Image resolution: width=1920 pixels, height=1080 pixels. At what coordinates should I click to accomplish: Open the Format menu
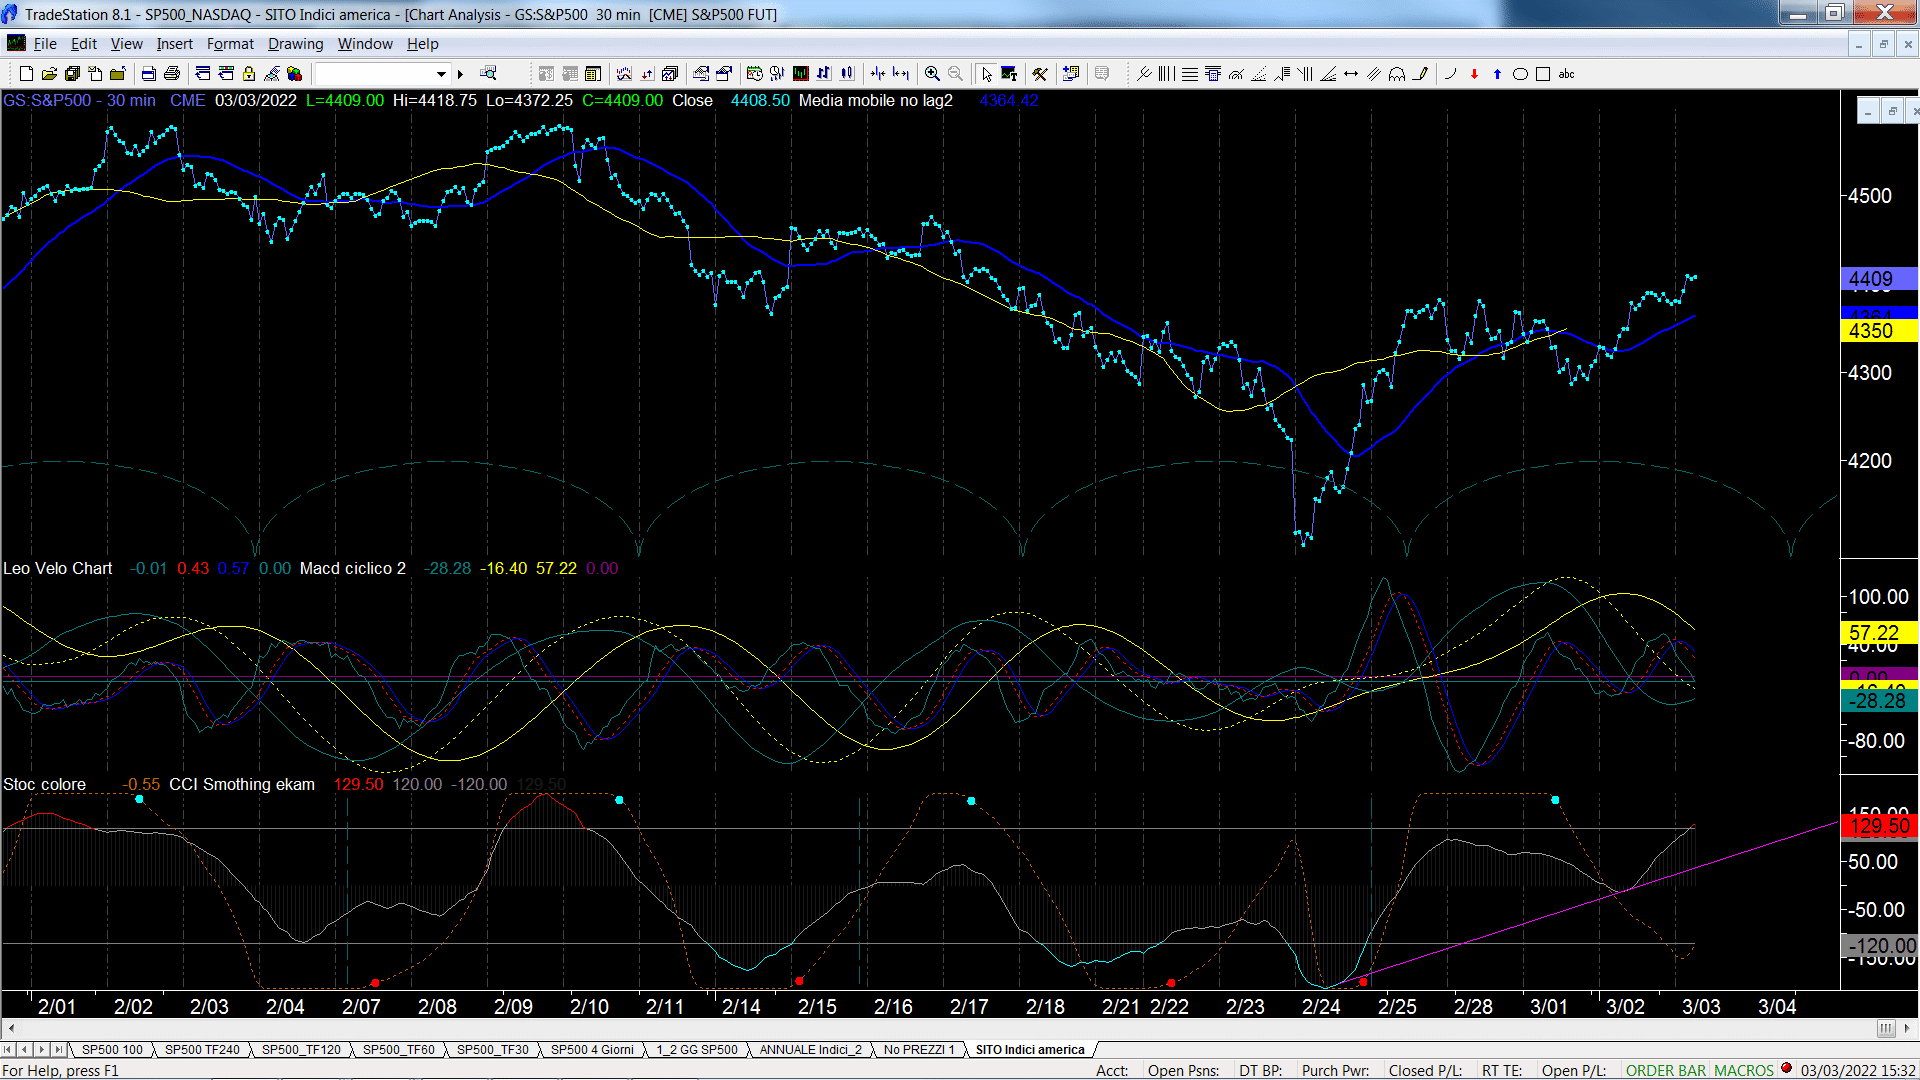click(230, 44)
